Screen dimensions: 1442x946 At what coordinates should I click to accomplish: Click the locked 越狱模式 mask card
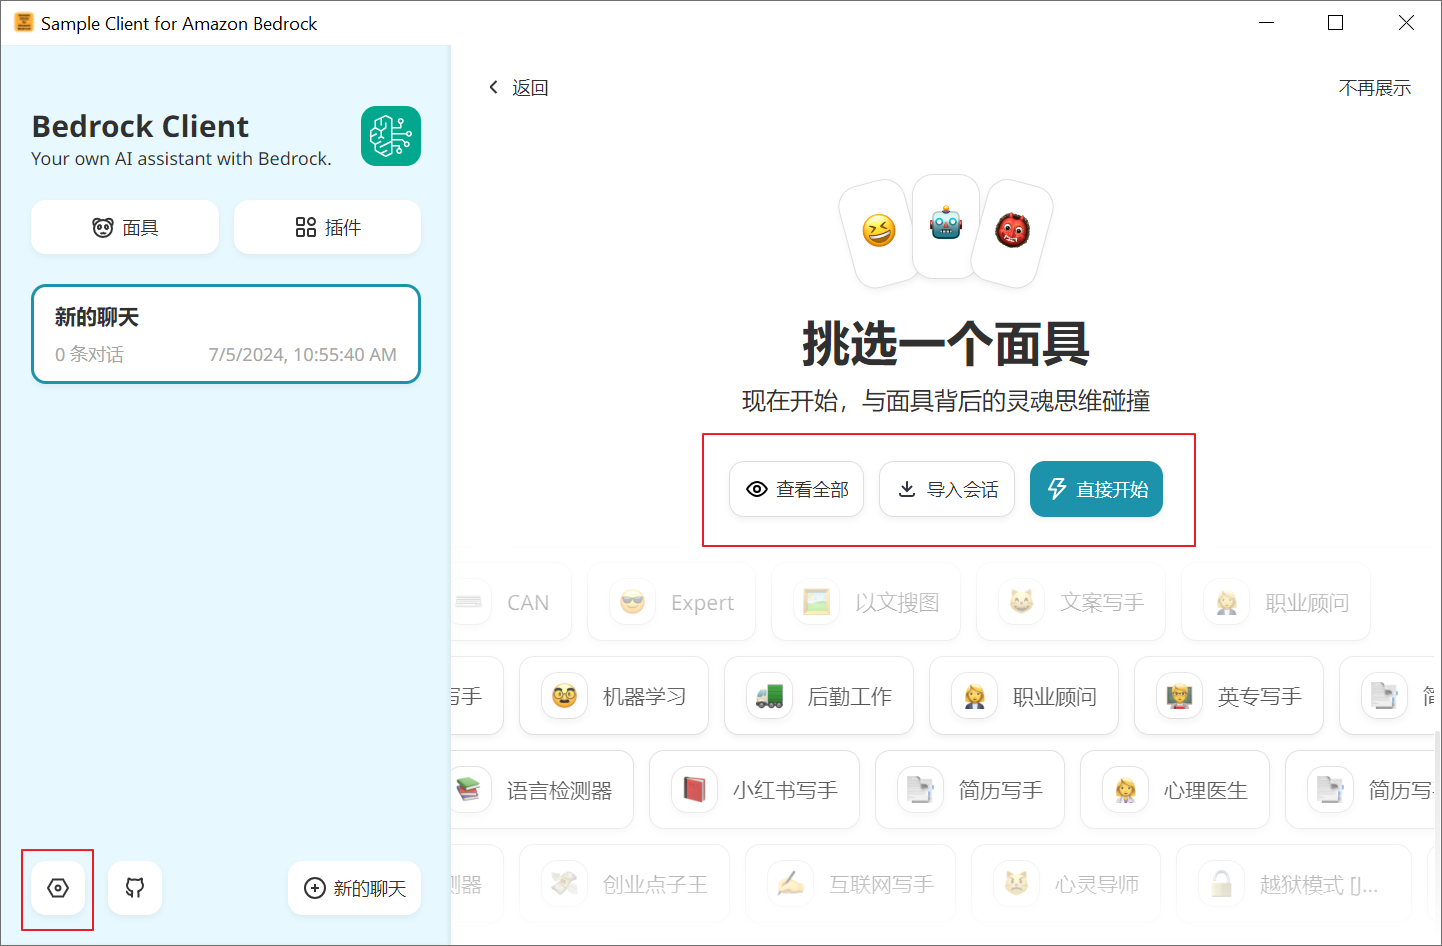point(1293,884)
